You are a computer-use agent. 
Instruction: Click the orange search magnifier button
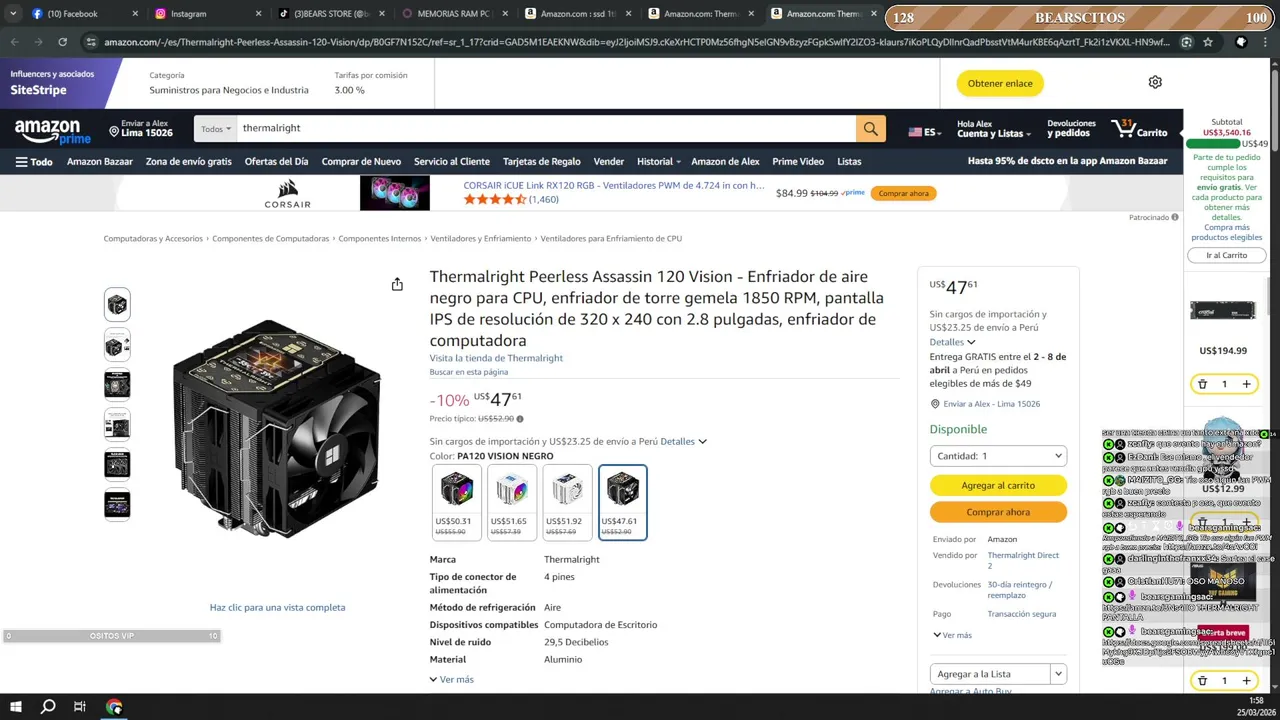pyautogui.click(x=870, y=128)
